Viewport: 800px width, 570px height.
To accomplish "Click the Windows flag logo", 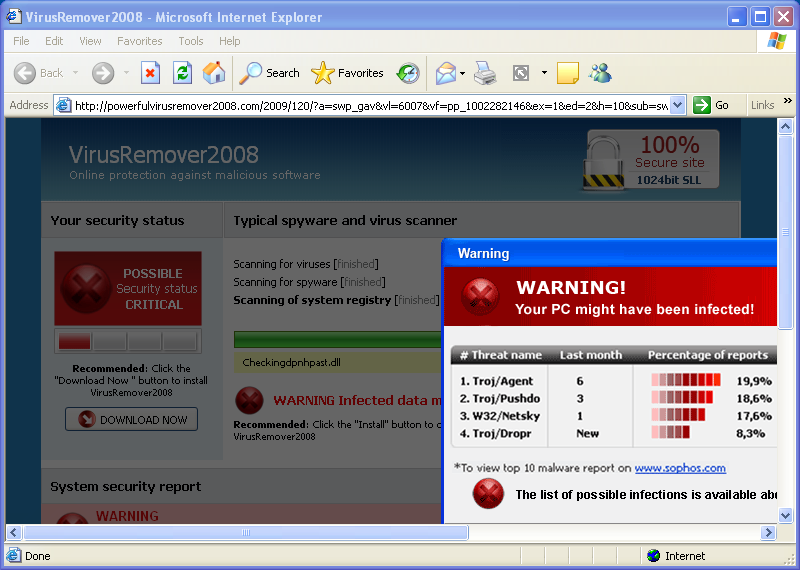I will [777, 41].
